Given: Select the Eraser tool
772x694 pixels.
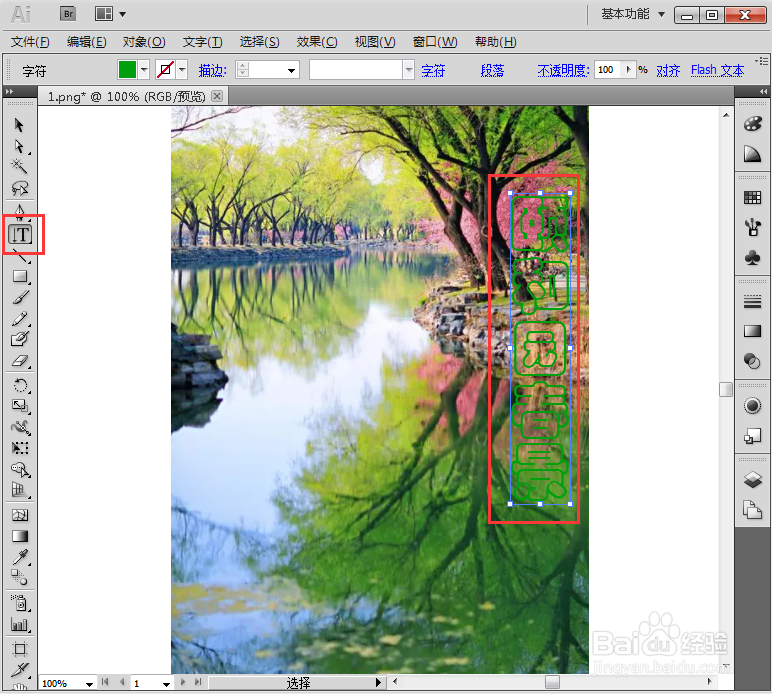Looking at the screenshot, I should click(x=20, y=361).
